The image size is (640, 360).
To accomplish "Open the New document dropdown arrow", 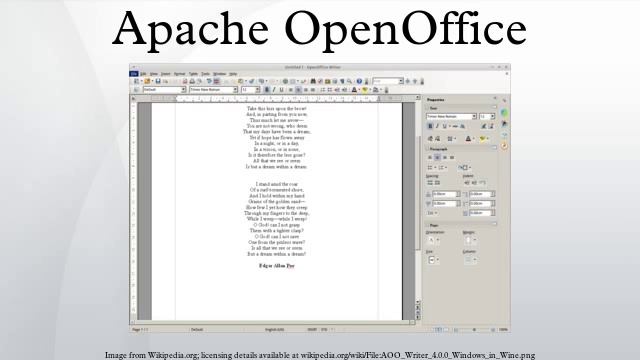I will coord(142,81).
